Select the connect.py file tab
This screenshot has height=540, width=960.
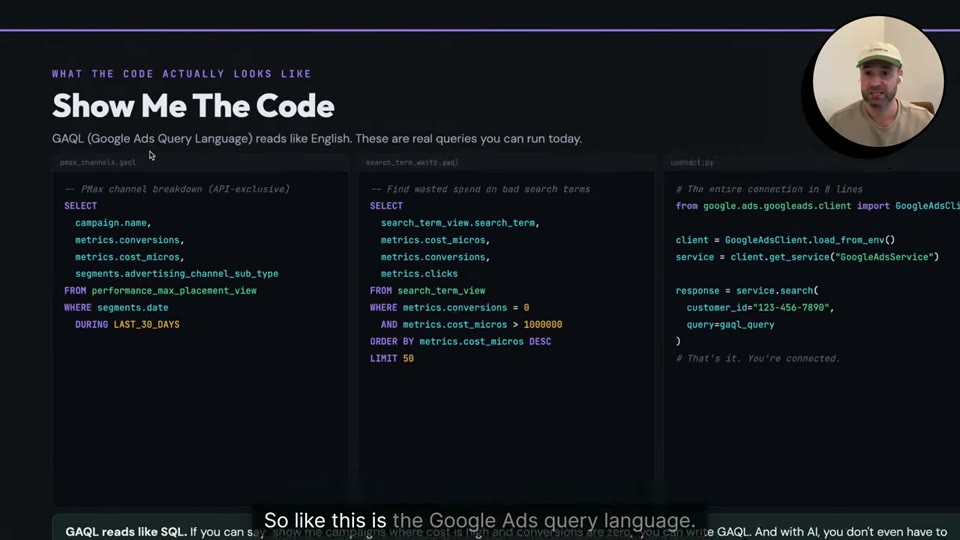coord(692,162)
